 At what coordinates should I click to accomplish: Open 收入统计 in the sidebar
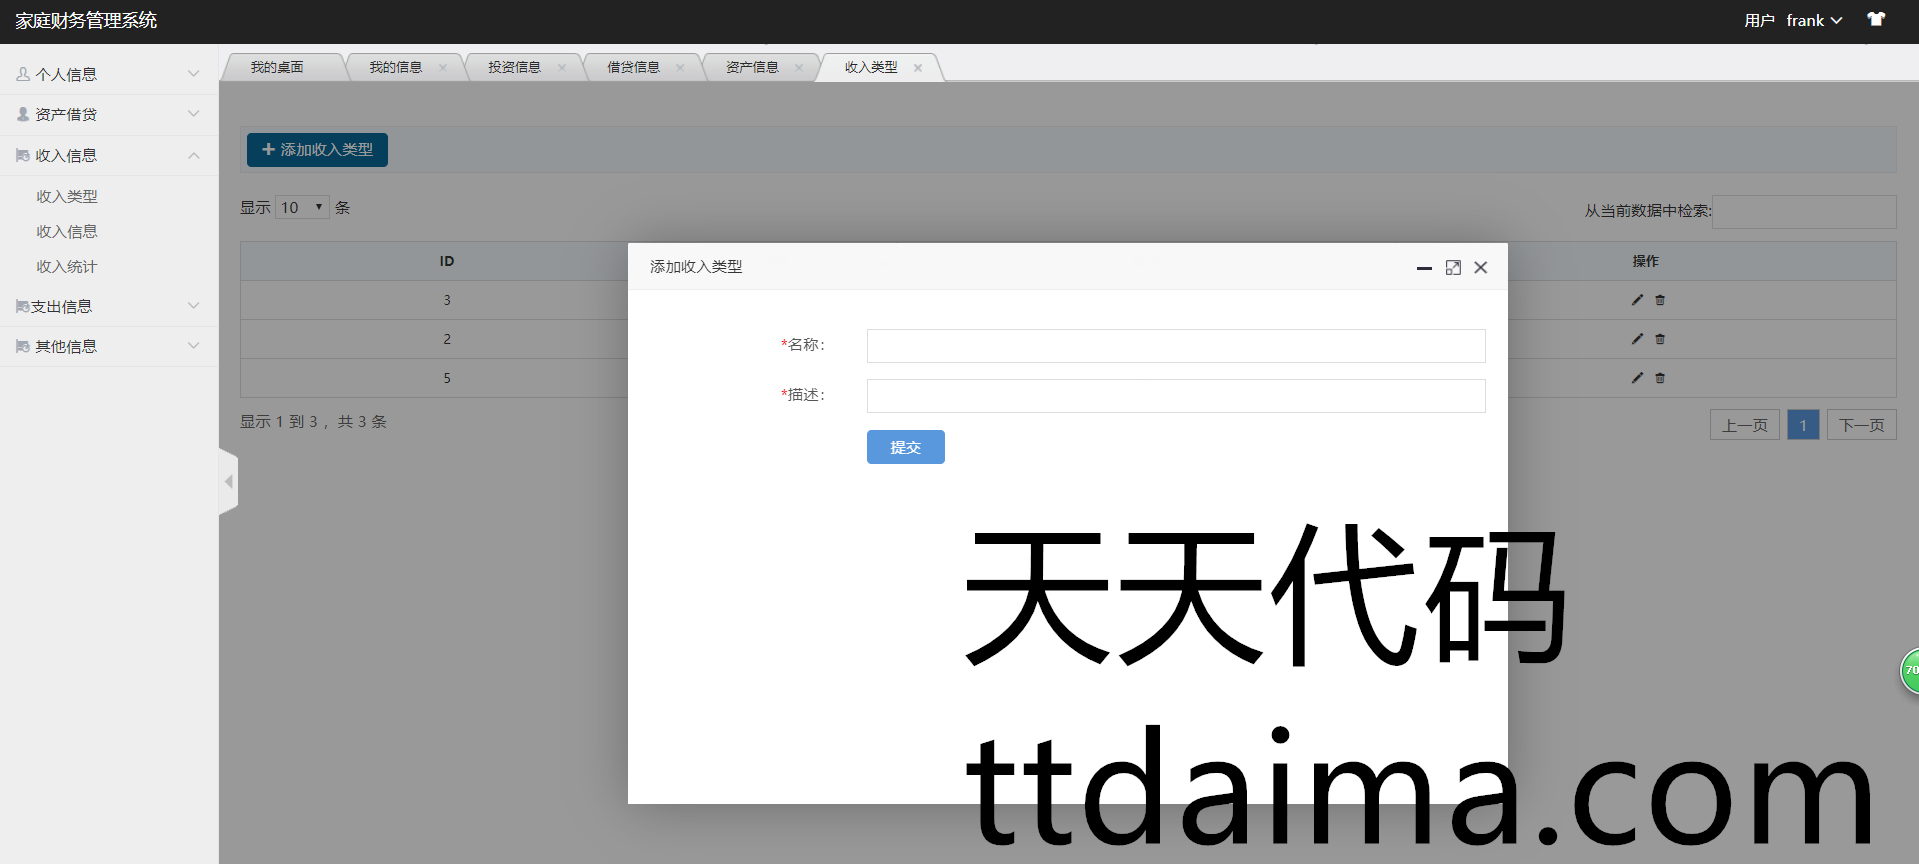tap(67, 266)
